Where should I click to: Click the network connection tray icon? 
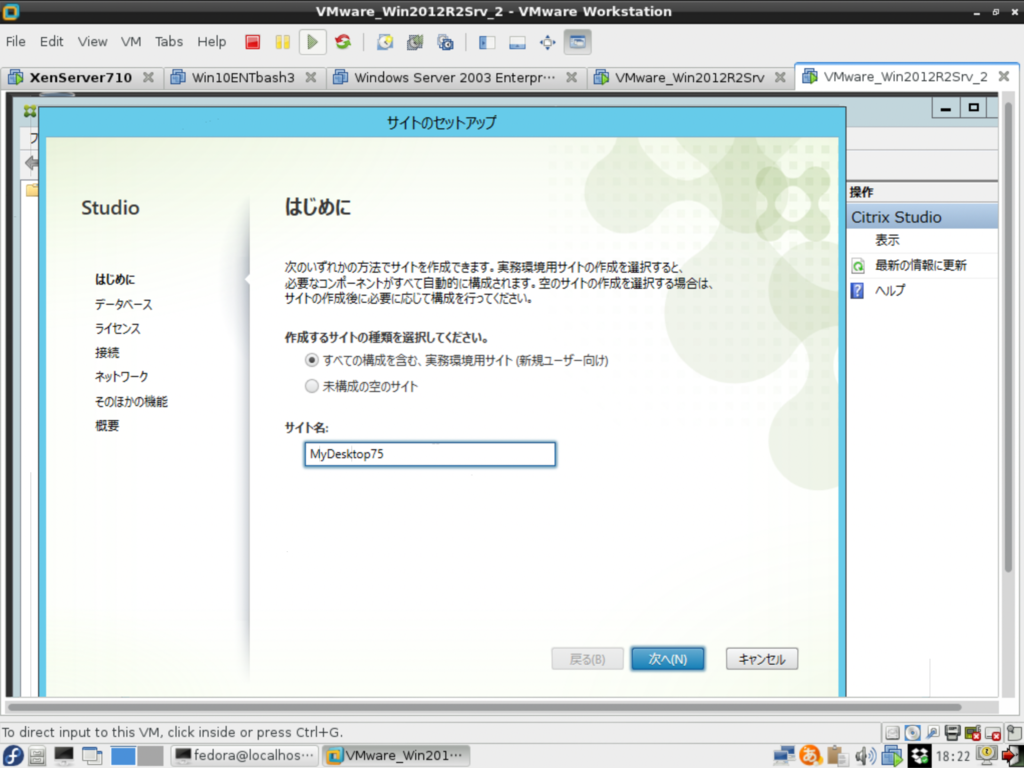pos(783,756)
